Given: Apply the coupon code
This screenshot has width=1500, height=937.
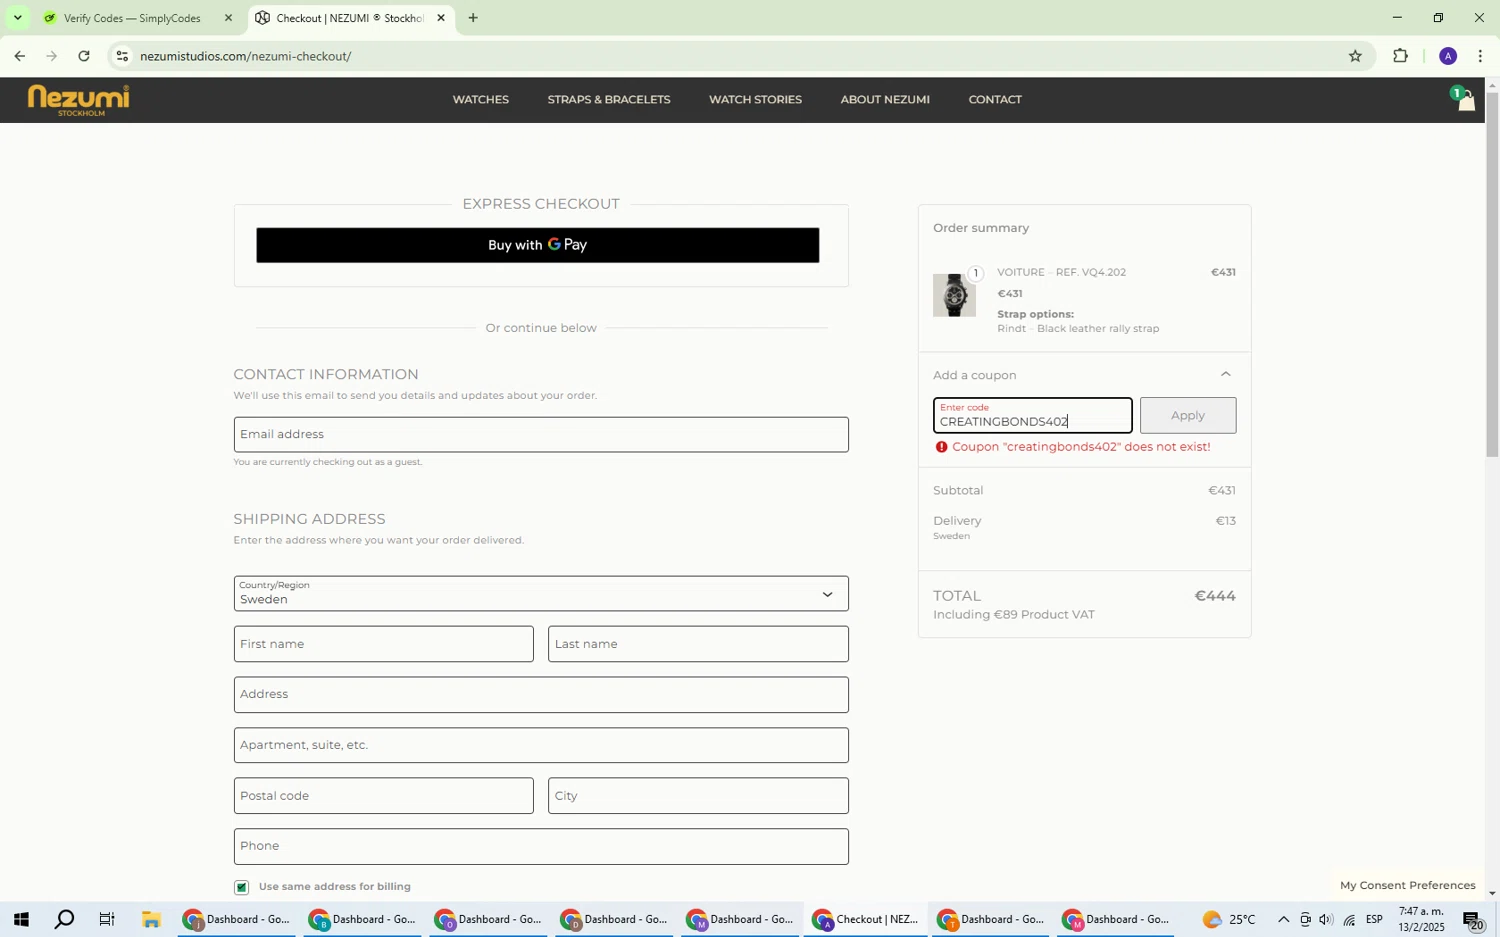Looking at the screenshot, I should click(1188, 415).
